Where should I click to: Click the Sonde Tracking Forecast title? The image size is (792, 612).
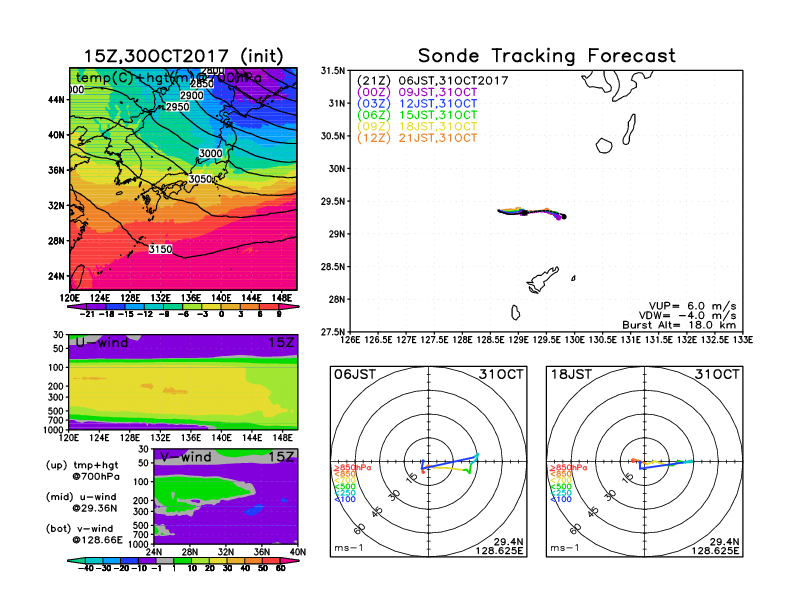click(546, 56)
